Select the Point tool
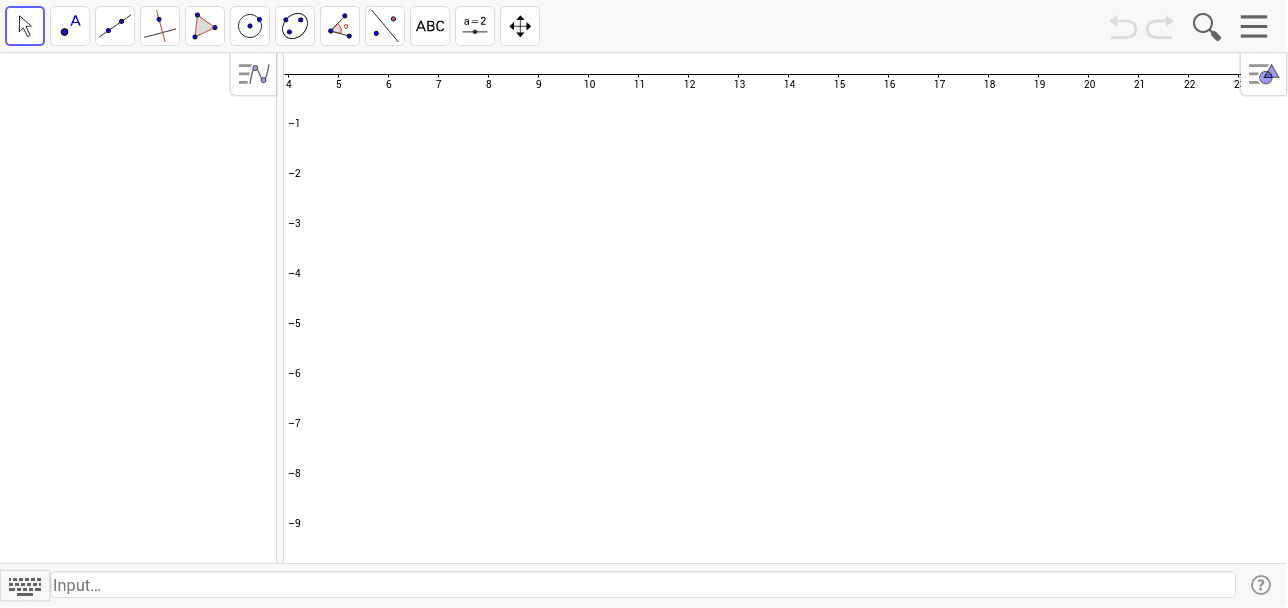 tap(70, 26)
